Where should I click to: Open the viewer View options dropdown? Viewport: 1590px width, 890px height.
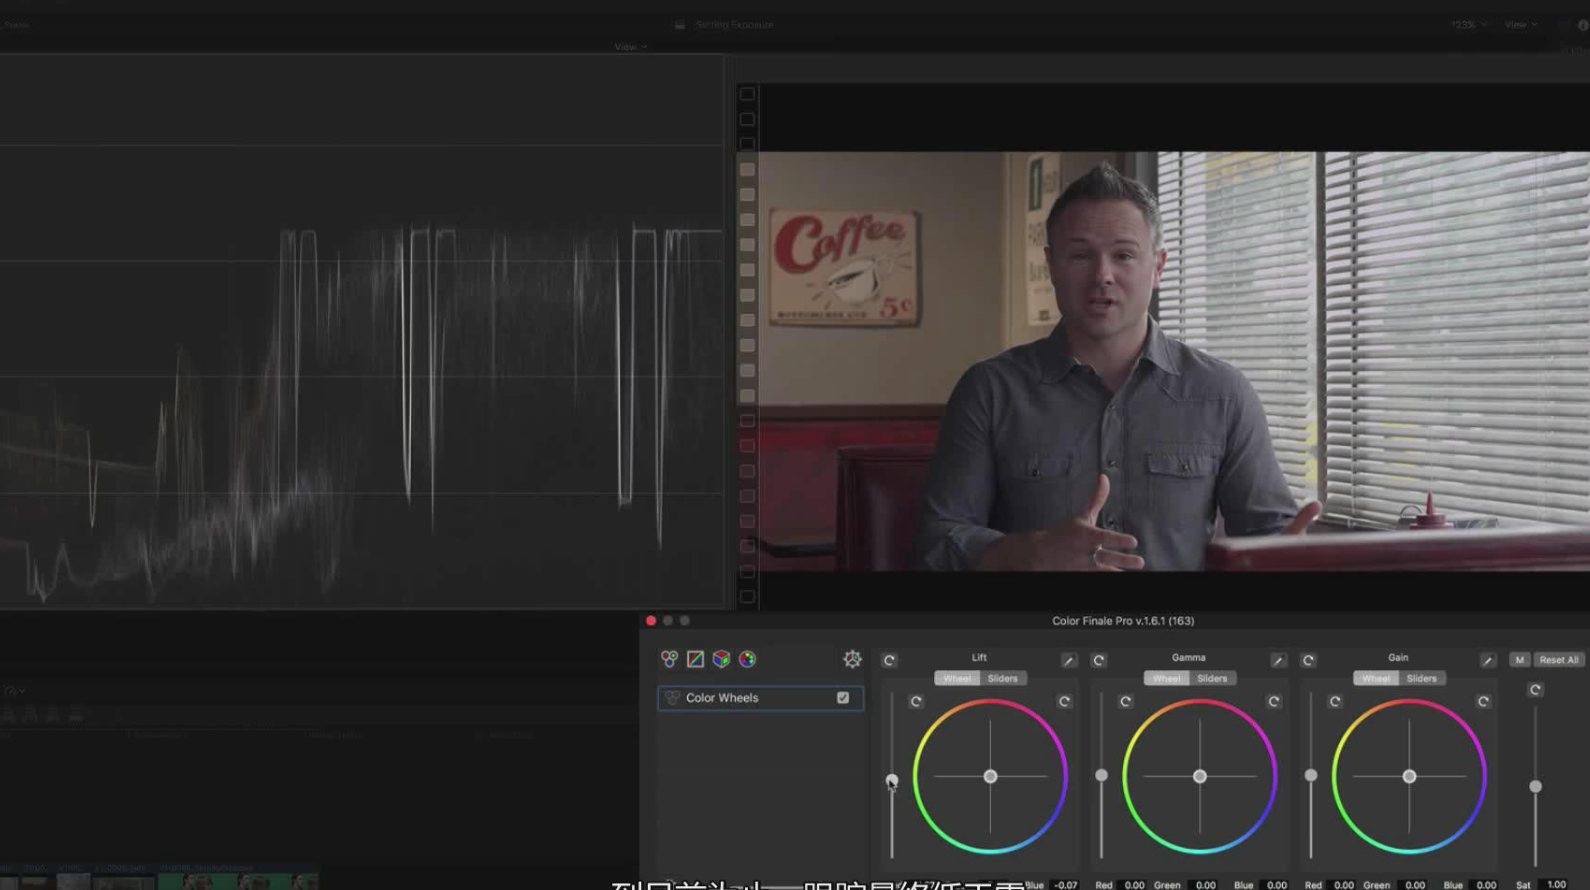point(1520,25)
